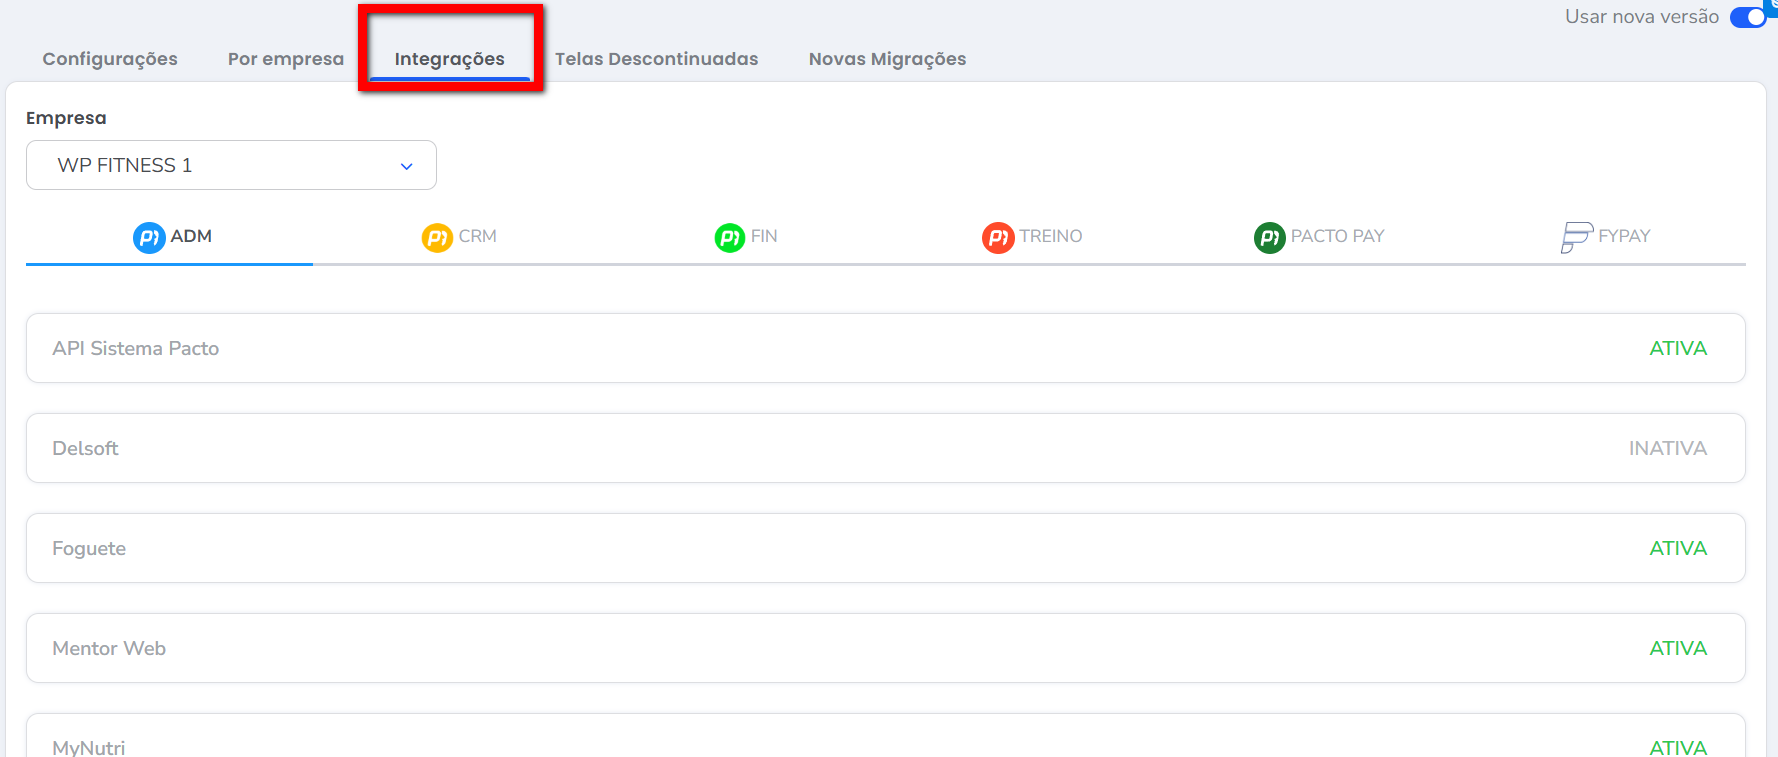1778x757 pixels.
Task: Select the Integrações tab
Action: tap(449, 59)
